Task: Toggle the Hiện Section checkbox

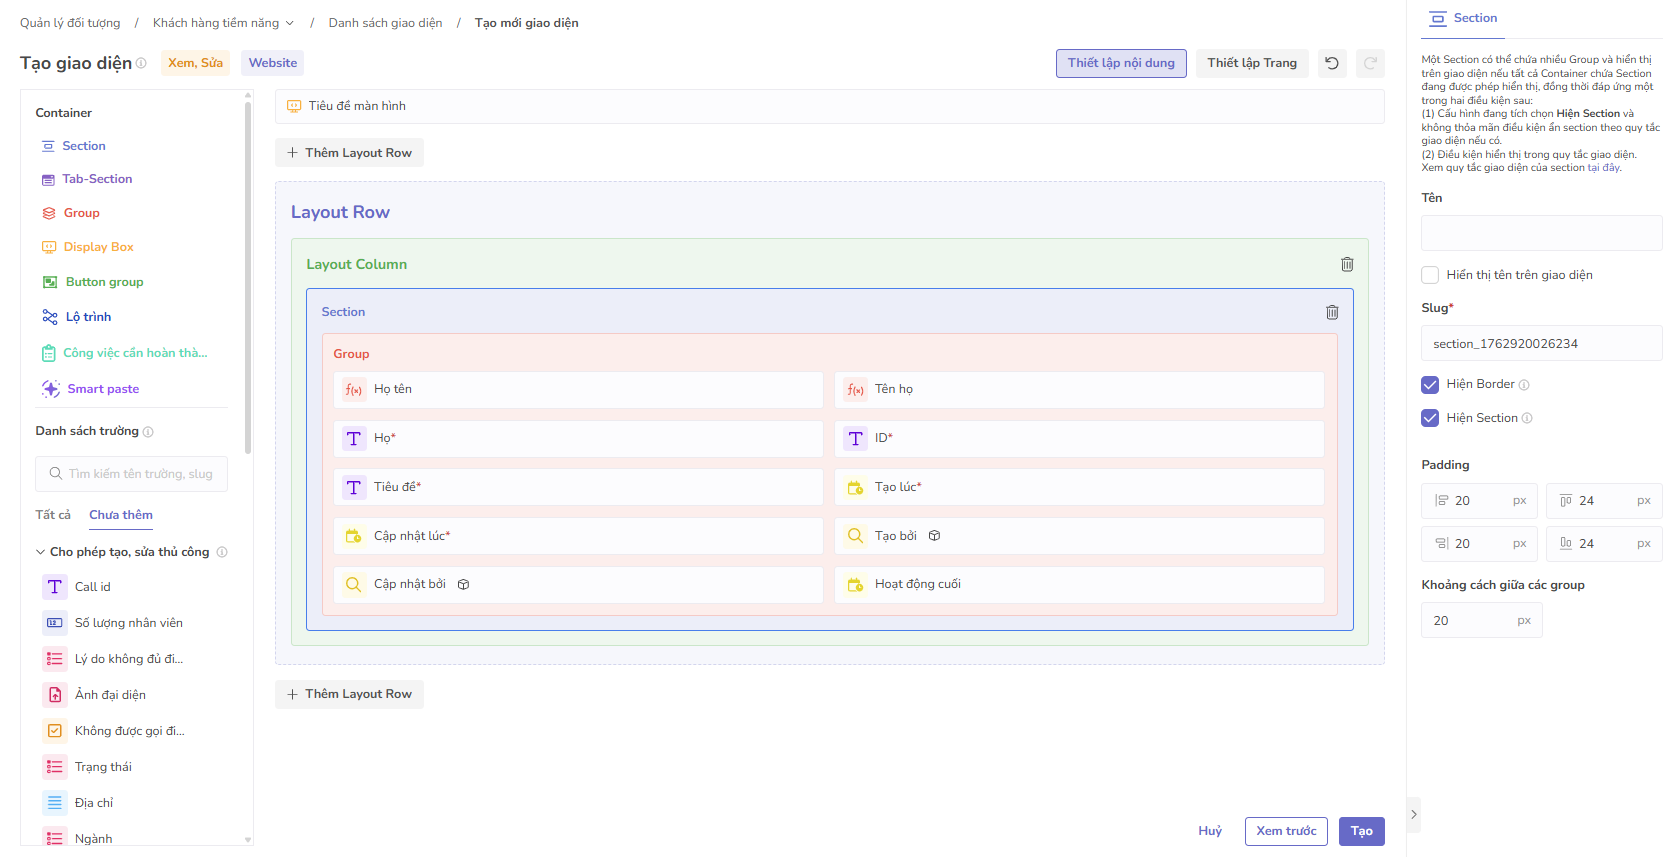Action: pyautogui.click(x=1430, y=418)
